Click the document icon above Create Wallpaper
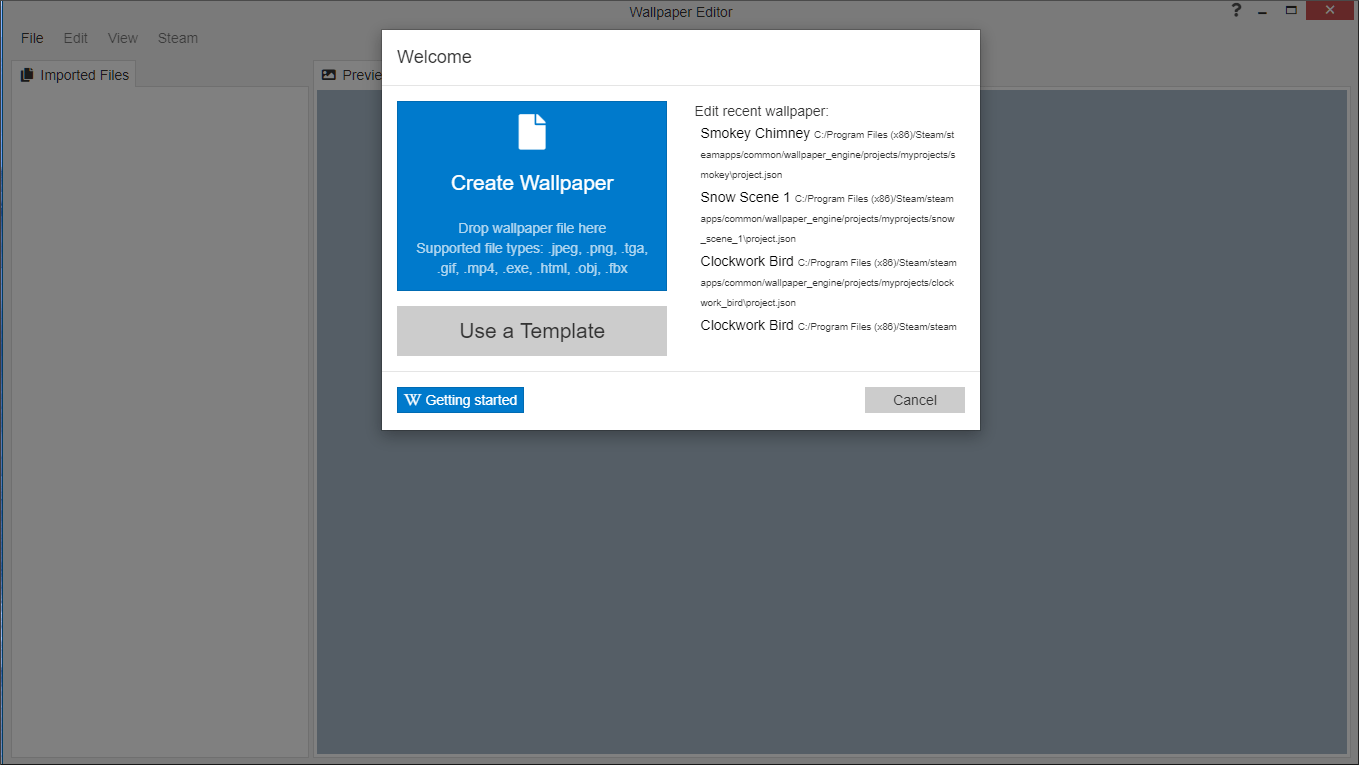 click(532, 132)
